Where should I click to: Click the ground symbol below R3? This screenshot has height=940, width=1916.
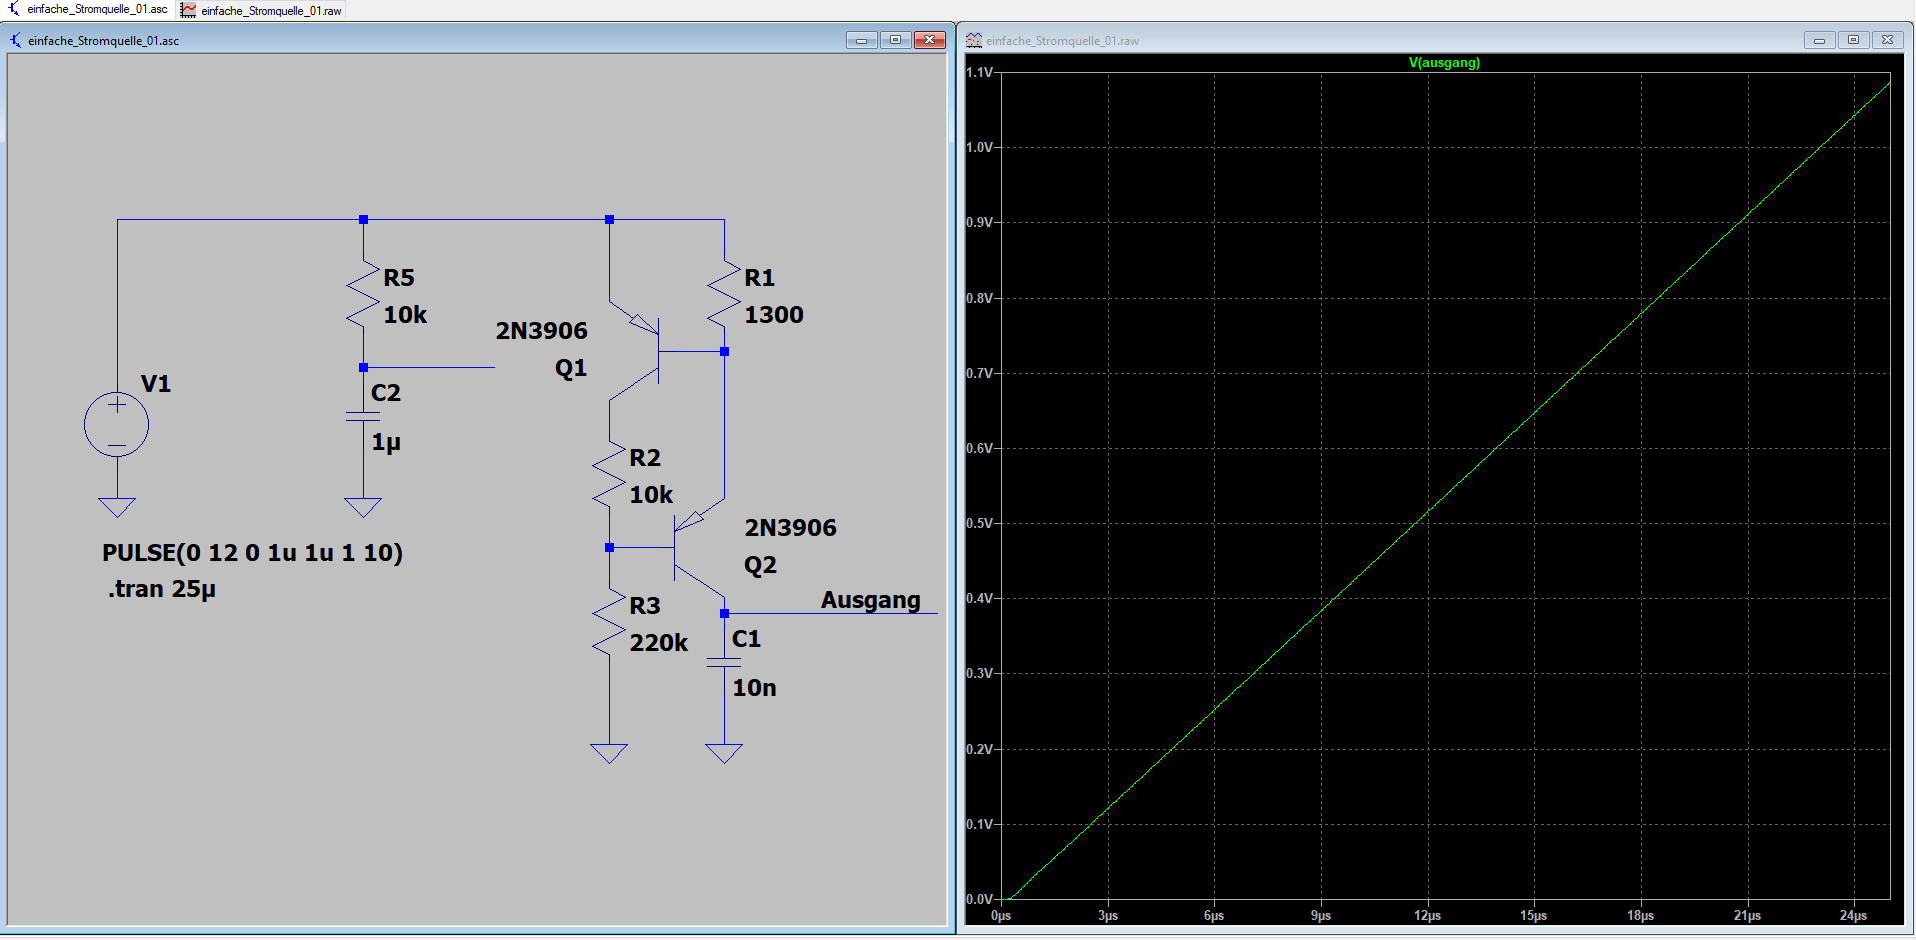[x=609, y=753]
